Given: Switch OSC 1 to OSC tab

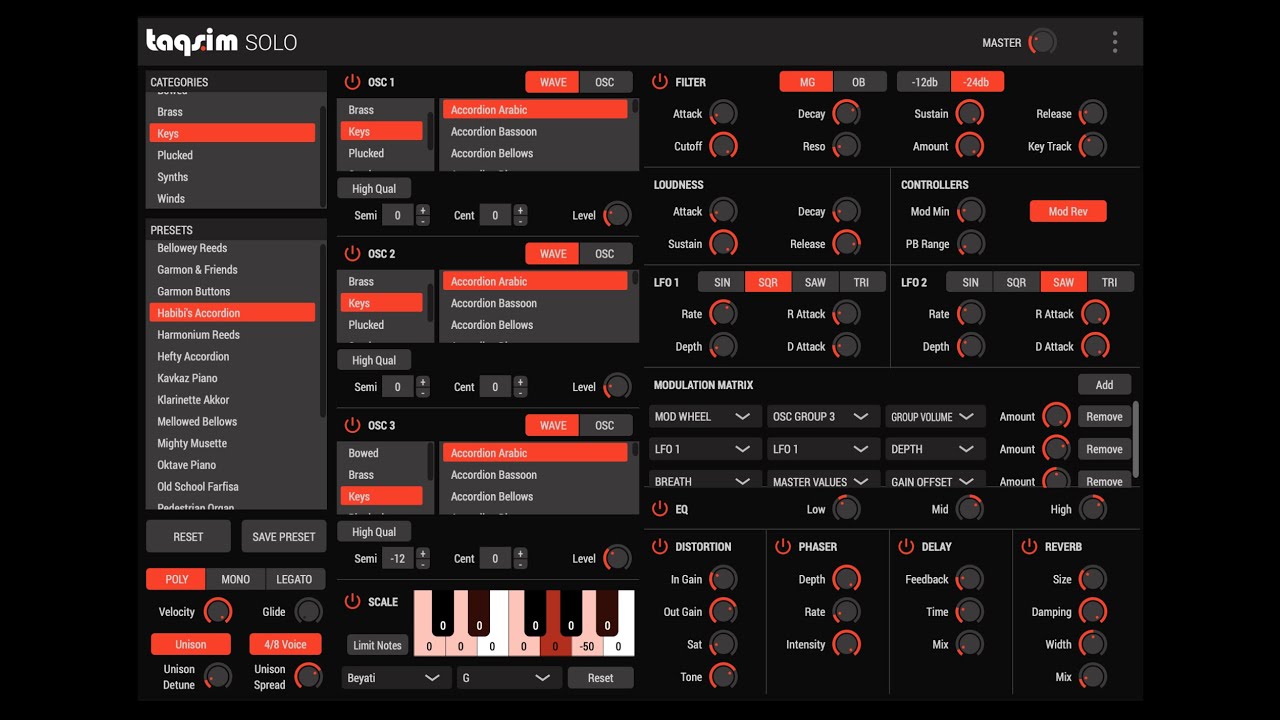Looking at the screenshot, I should pos(605,82).
